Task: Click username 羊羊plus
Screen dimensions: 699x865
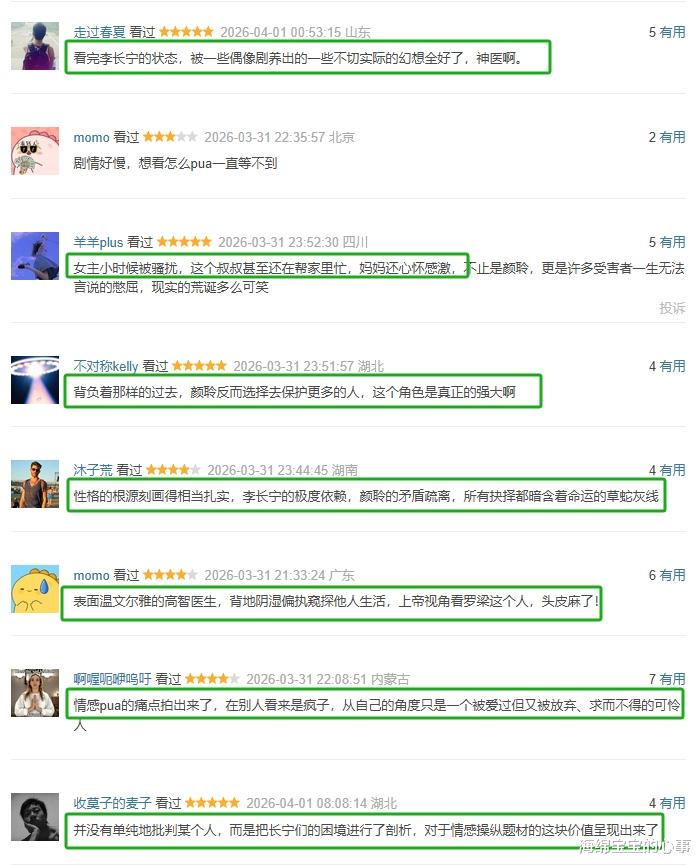Action: pyautogui.click(x=98, y=242)
